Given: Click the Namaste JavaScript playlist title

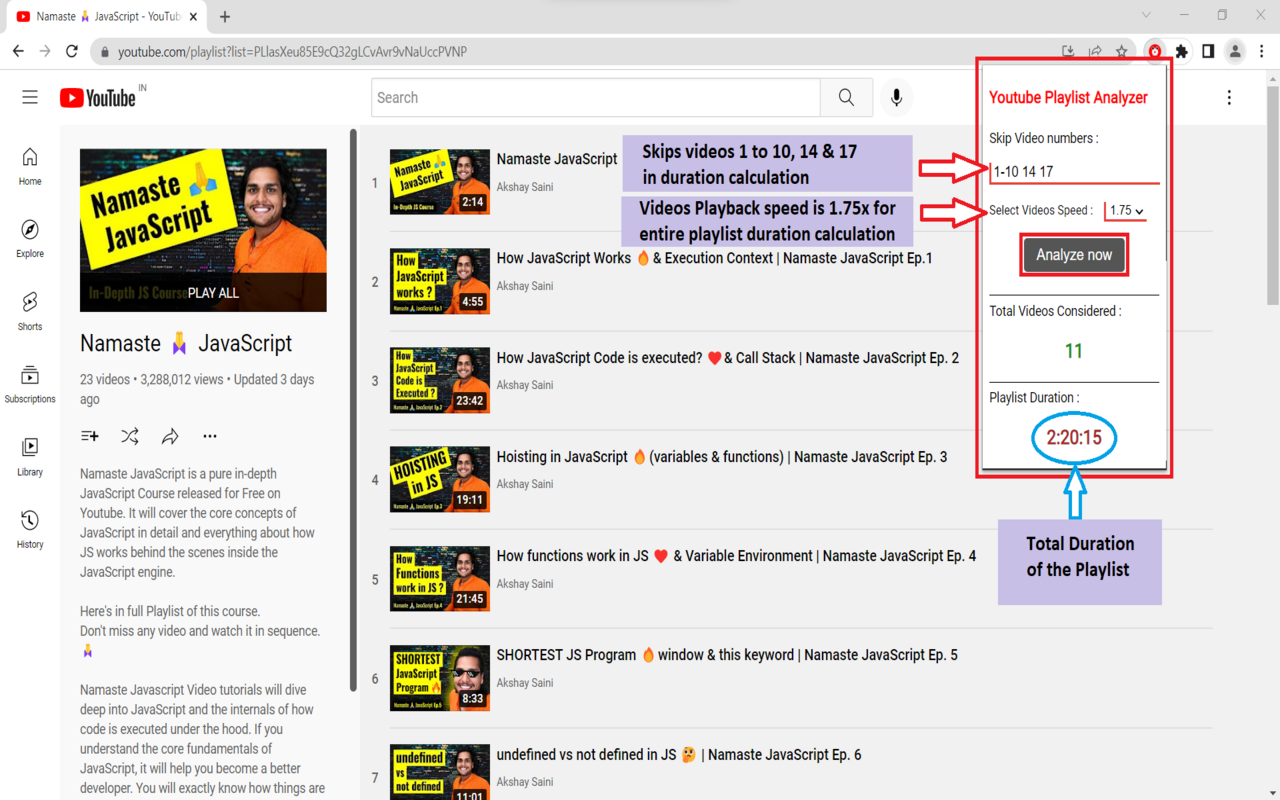Looking at the screenshot, I should (186, 343).
